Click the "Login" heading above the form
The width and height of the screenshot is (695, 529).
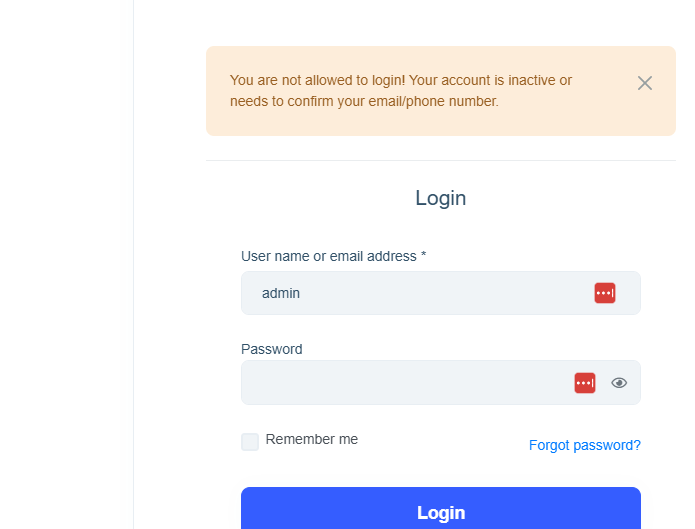pos(440,198)
